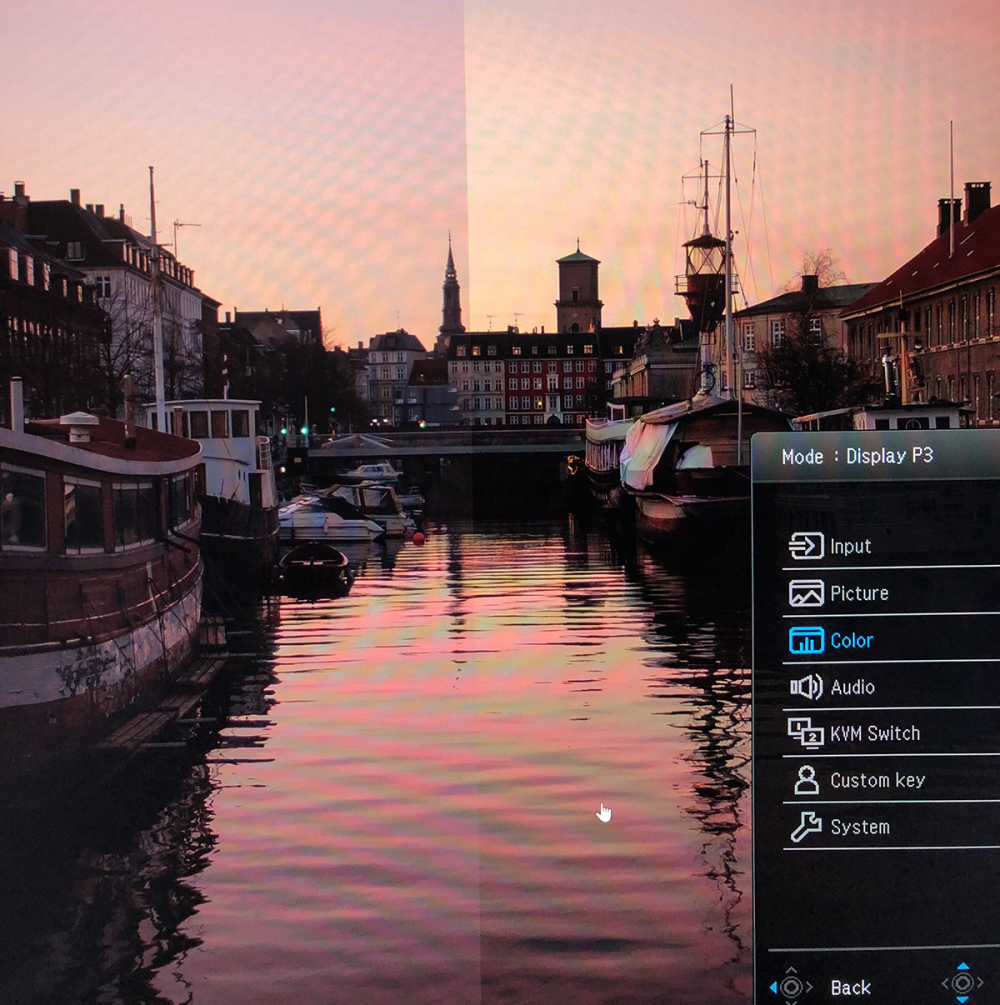Click the Custom key person icon

tap(806, 780)
